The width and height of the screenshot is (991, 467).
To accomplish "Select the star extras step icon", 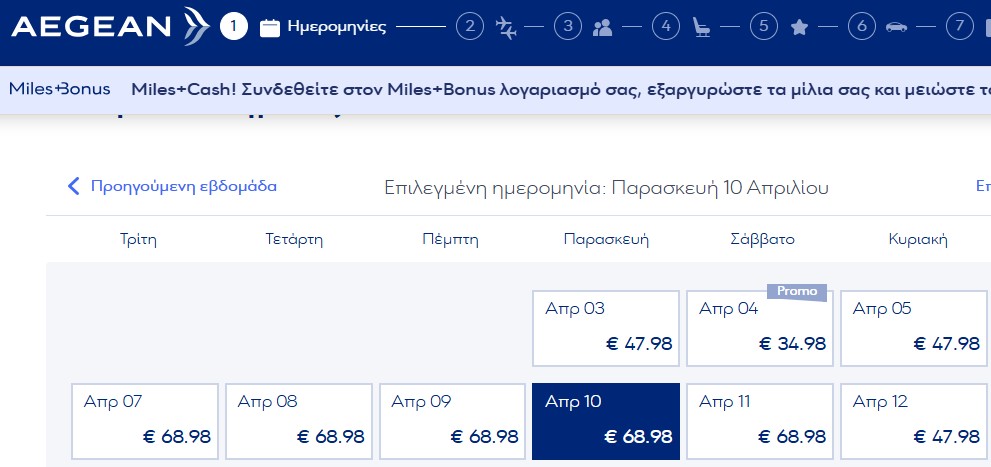I will pos(799,28).
